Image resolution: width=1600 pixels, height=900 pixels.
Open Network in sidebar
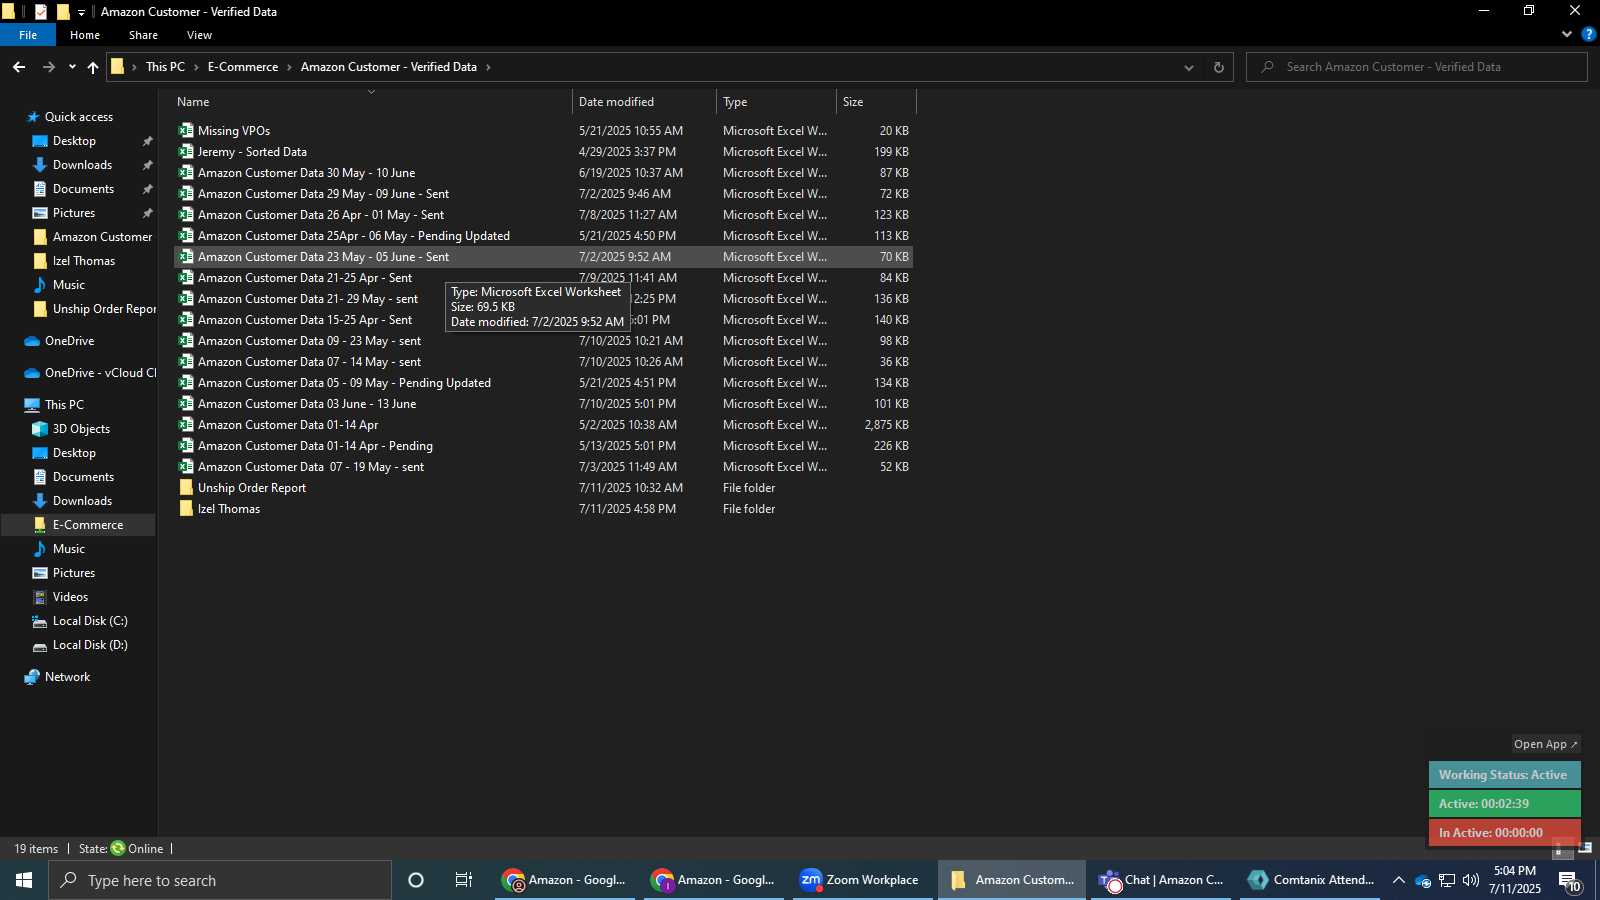pyautogui.click(x=32, y=677)
